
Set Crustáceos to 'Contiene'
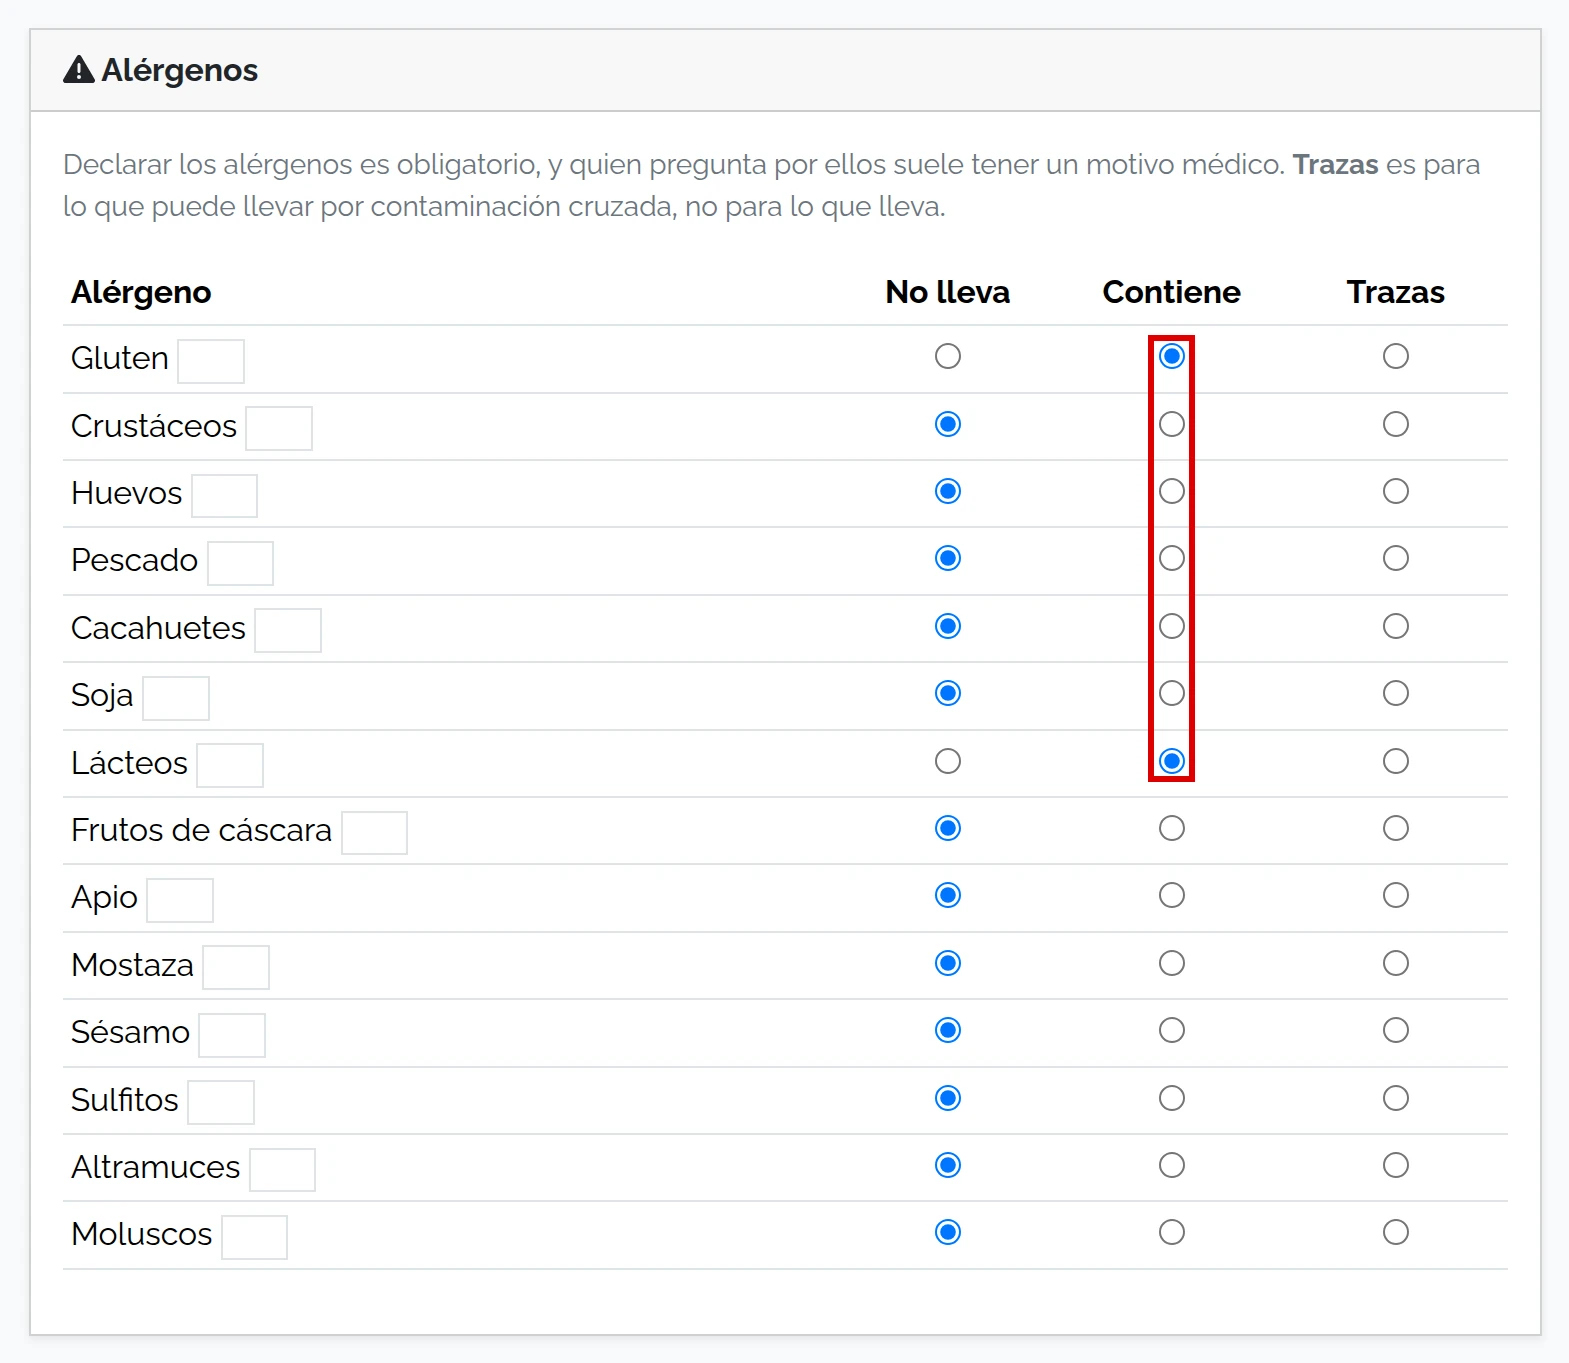[x=1172, y=424]
